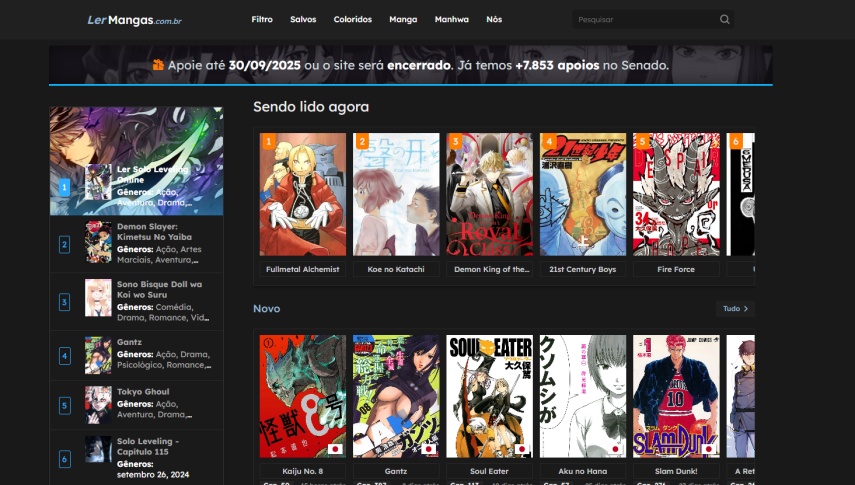Open the Filtro menu item
This screenshot has height=485, width=855.
pyautogui.click(x=262, y=19)
